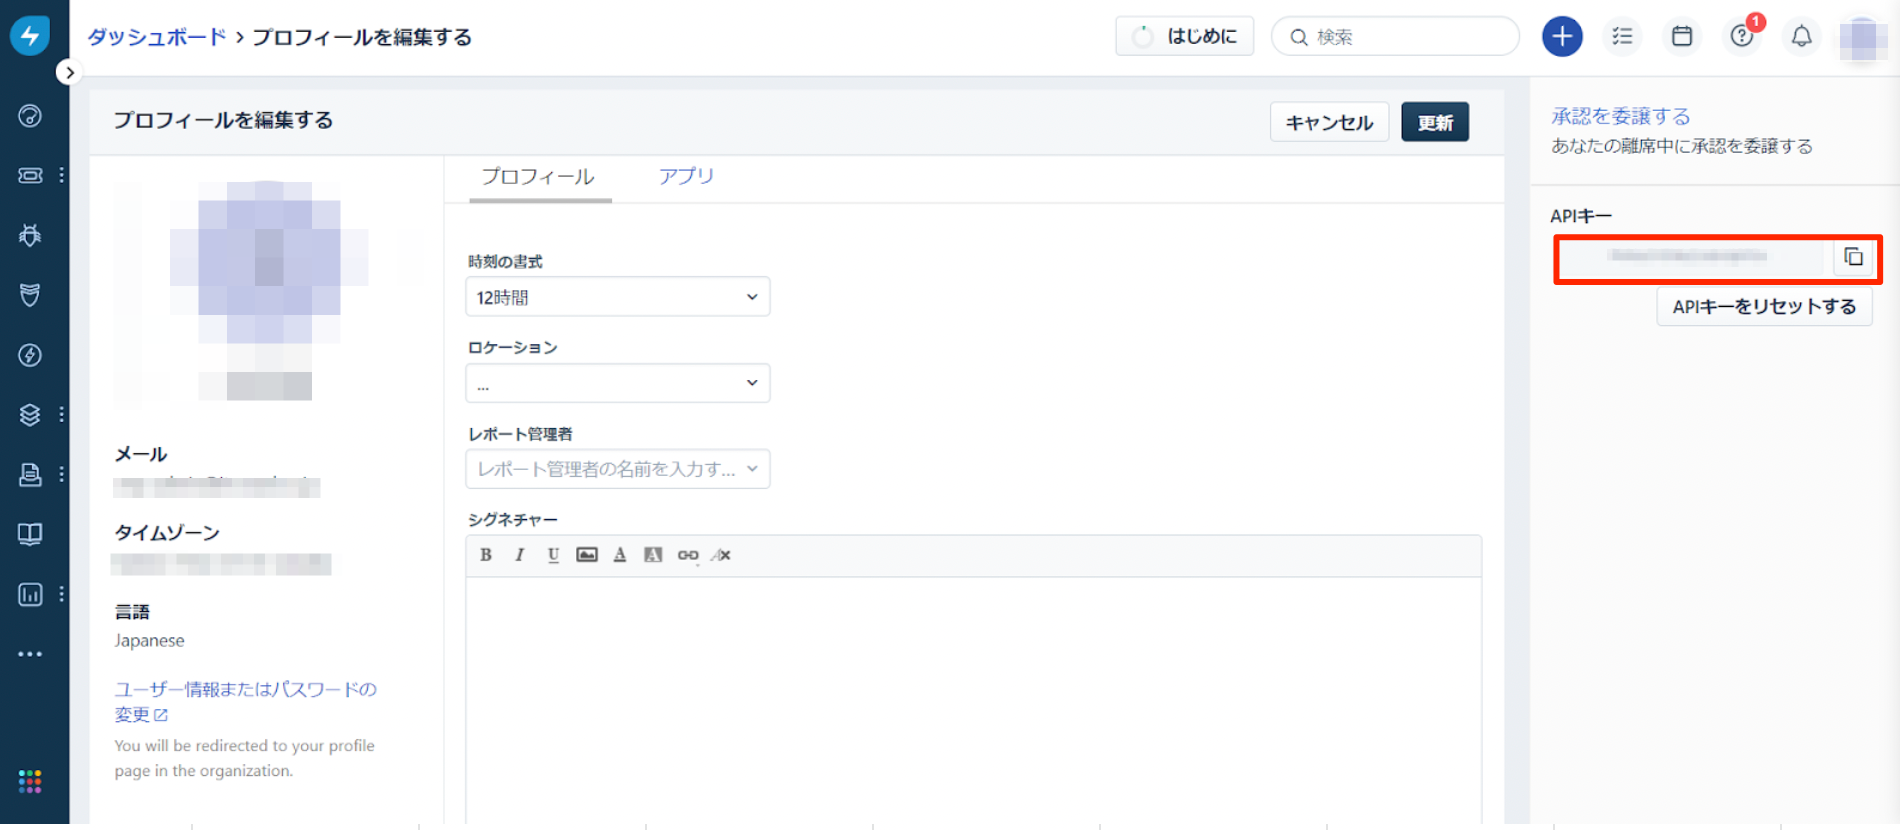Select the プロフィール tab

click(538, 177)
